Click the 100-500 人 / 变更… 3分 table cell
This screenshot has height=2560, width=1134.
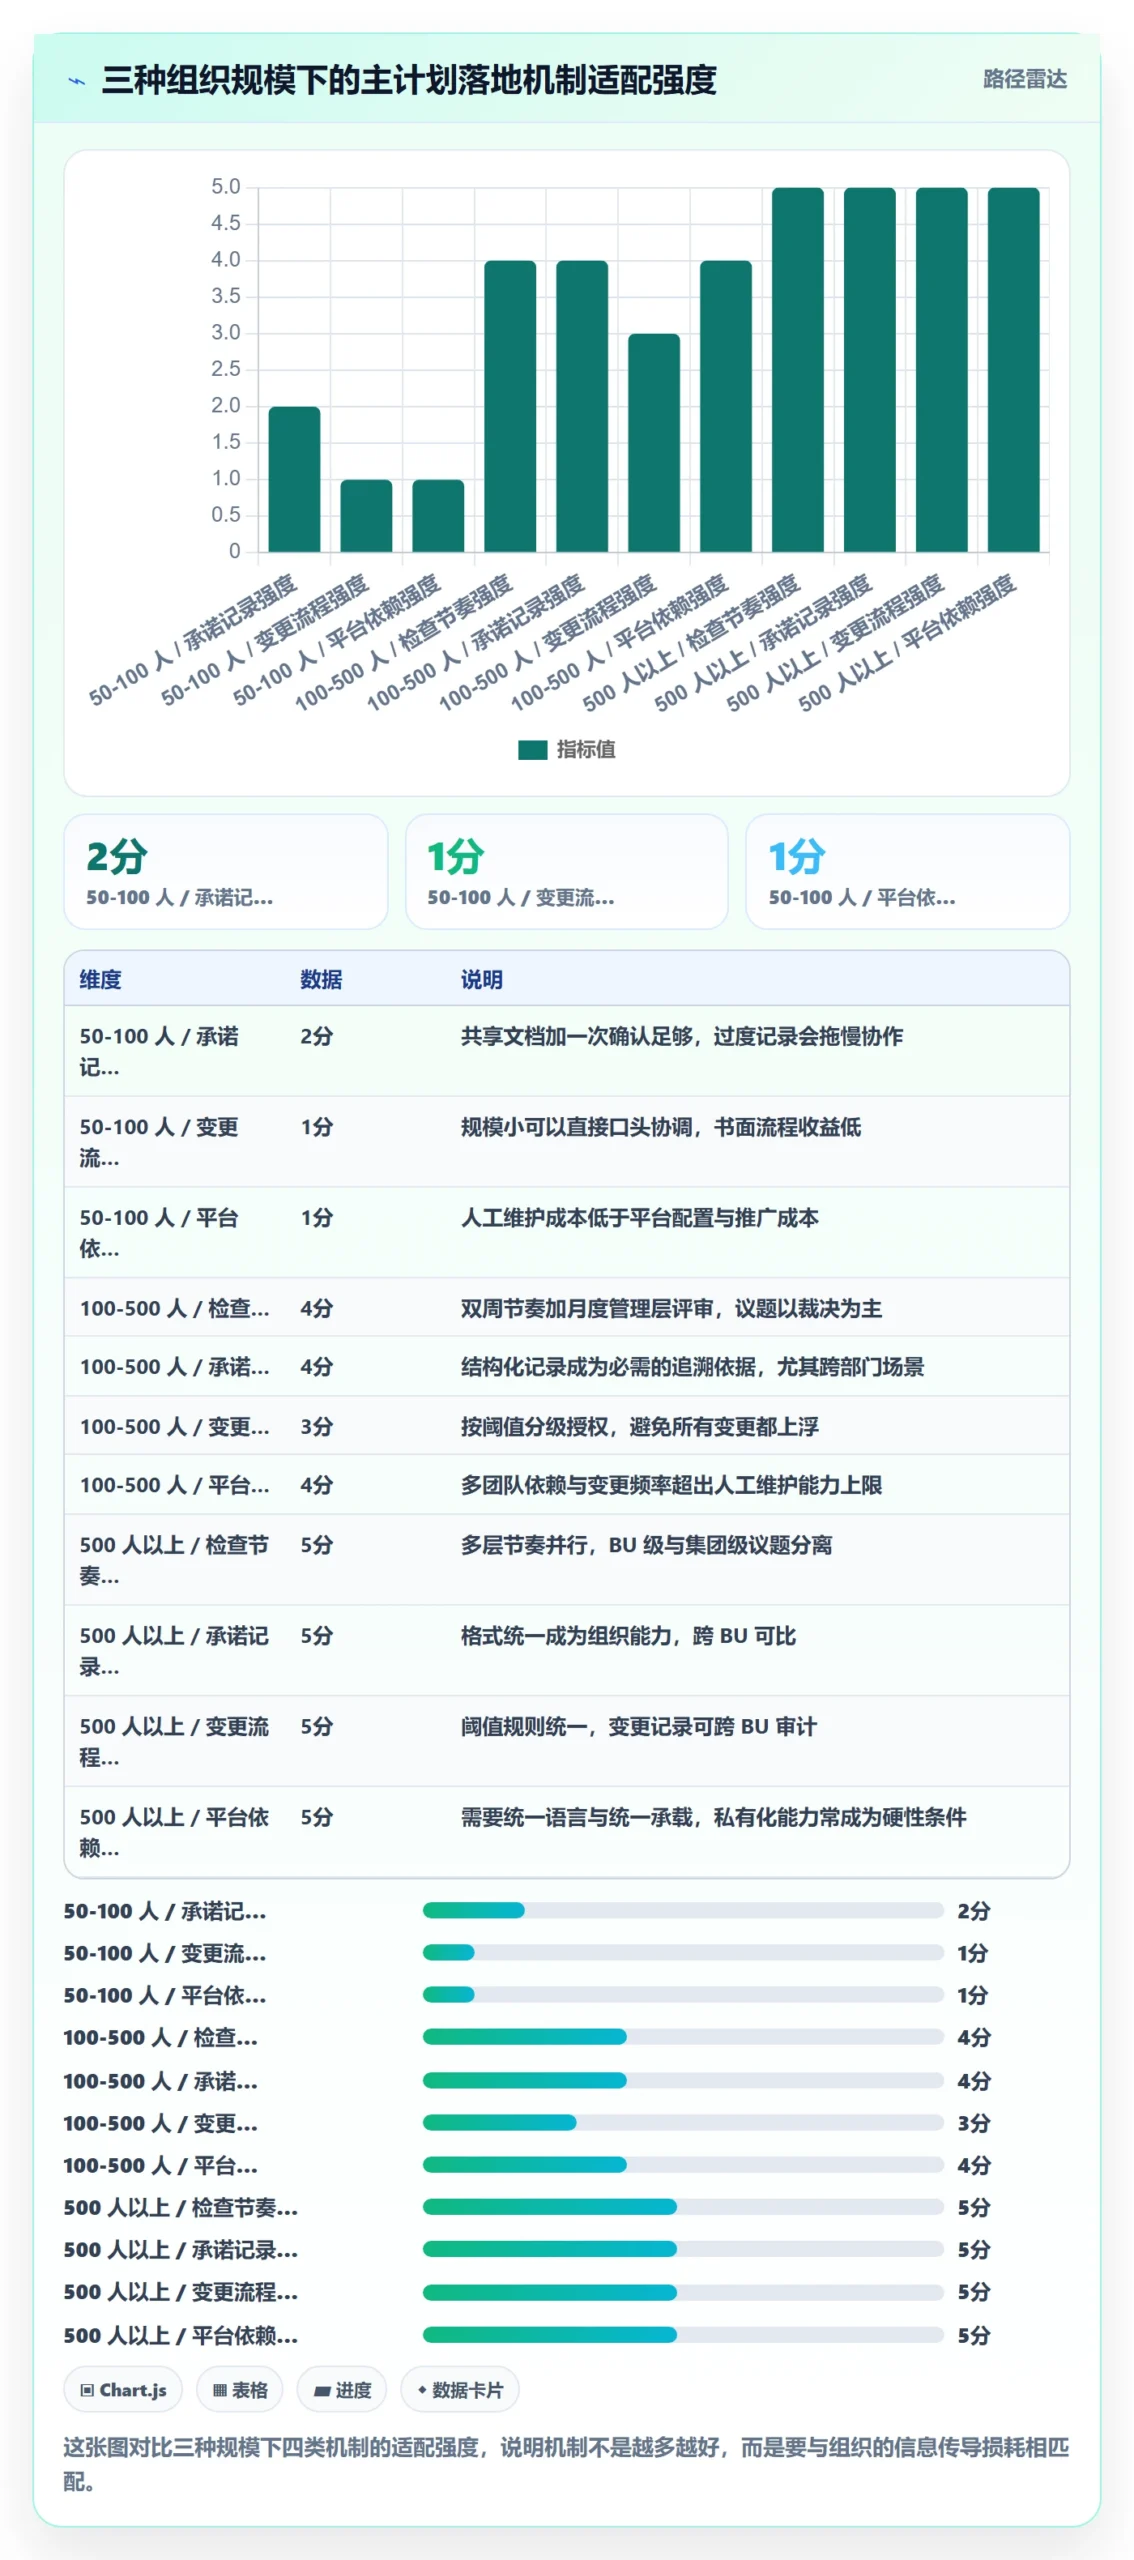point(317,1426)
